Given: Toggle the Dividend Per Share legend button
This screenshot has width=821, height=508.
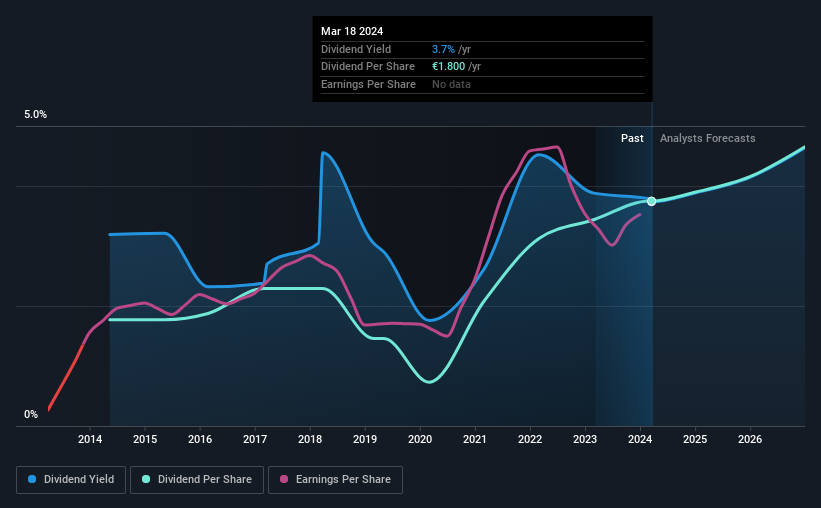Looking at the screenshot, I should (x=197, y=480).
